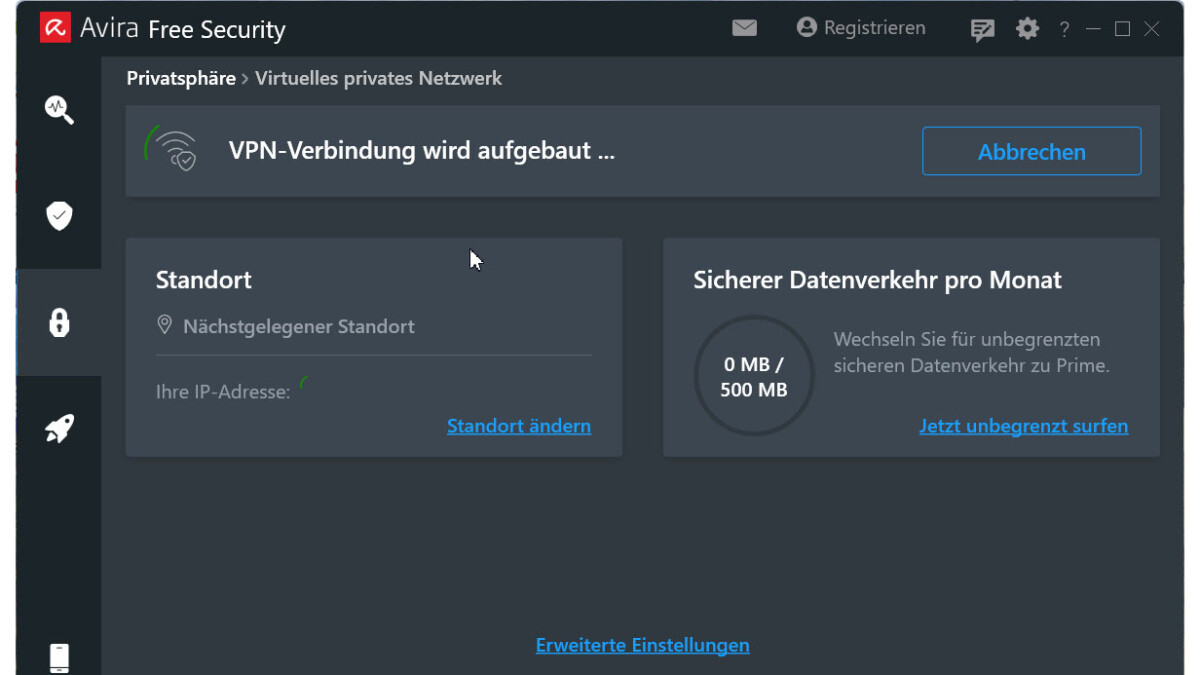
Task: Click the location pin icon under Standort
Action: [x=164, y=325]
